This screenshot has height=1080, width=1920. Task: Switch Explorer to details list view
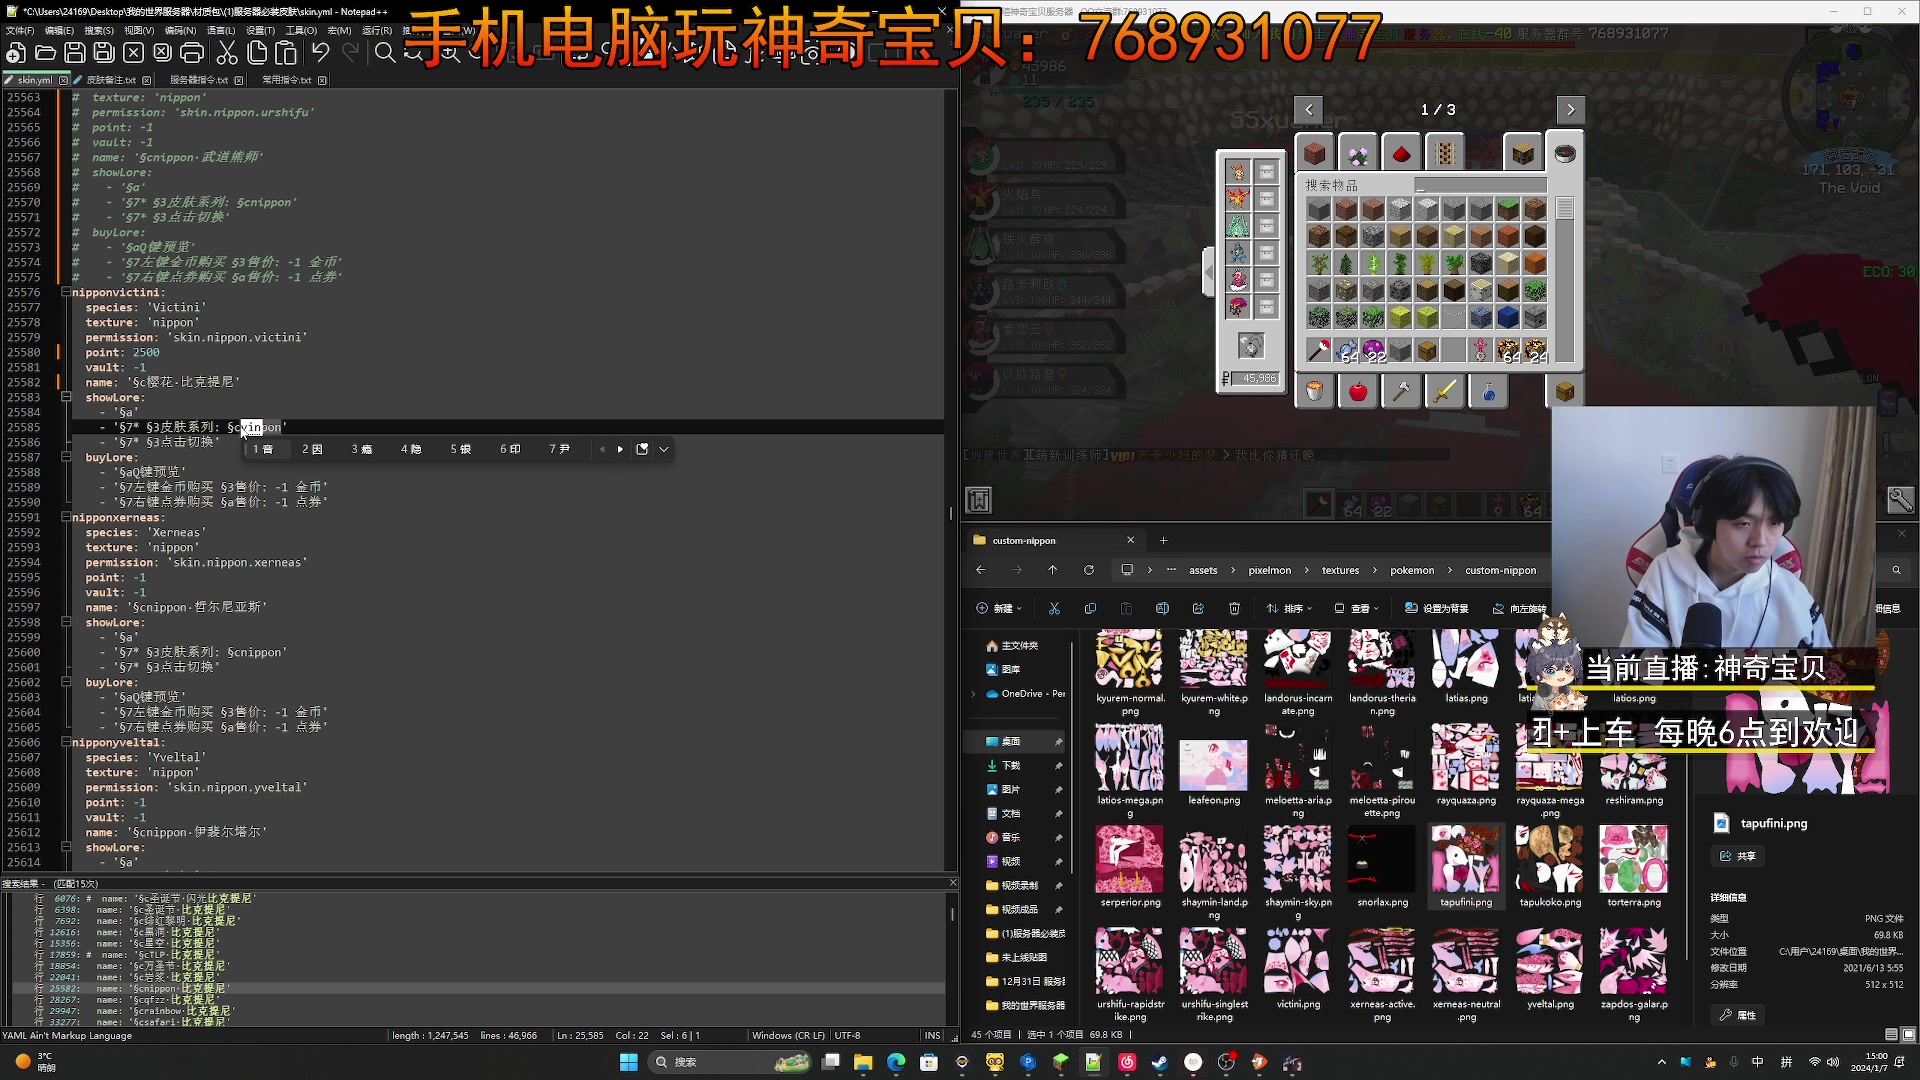tap(1891, 1034)
